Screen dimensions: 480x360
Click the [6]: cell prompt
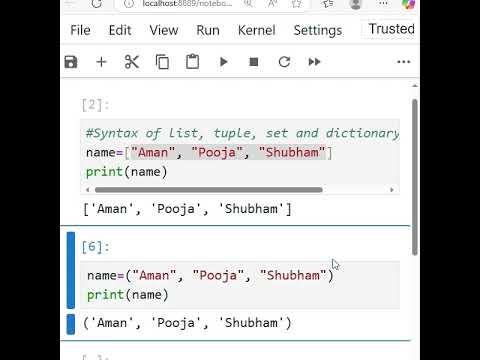pos(95,247)
